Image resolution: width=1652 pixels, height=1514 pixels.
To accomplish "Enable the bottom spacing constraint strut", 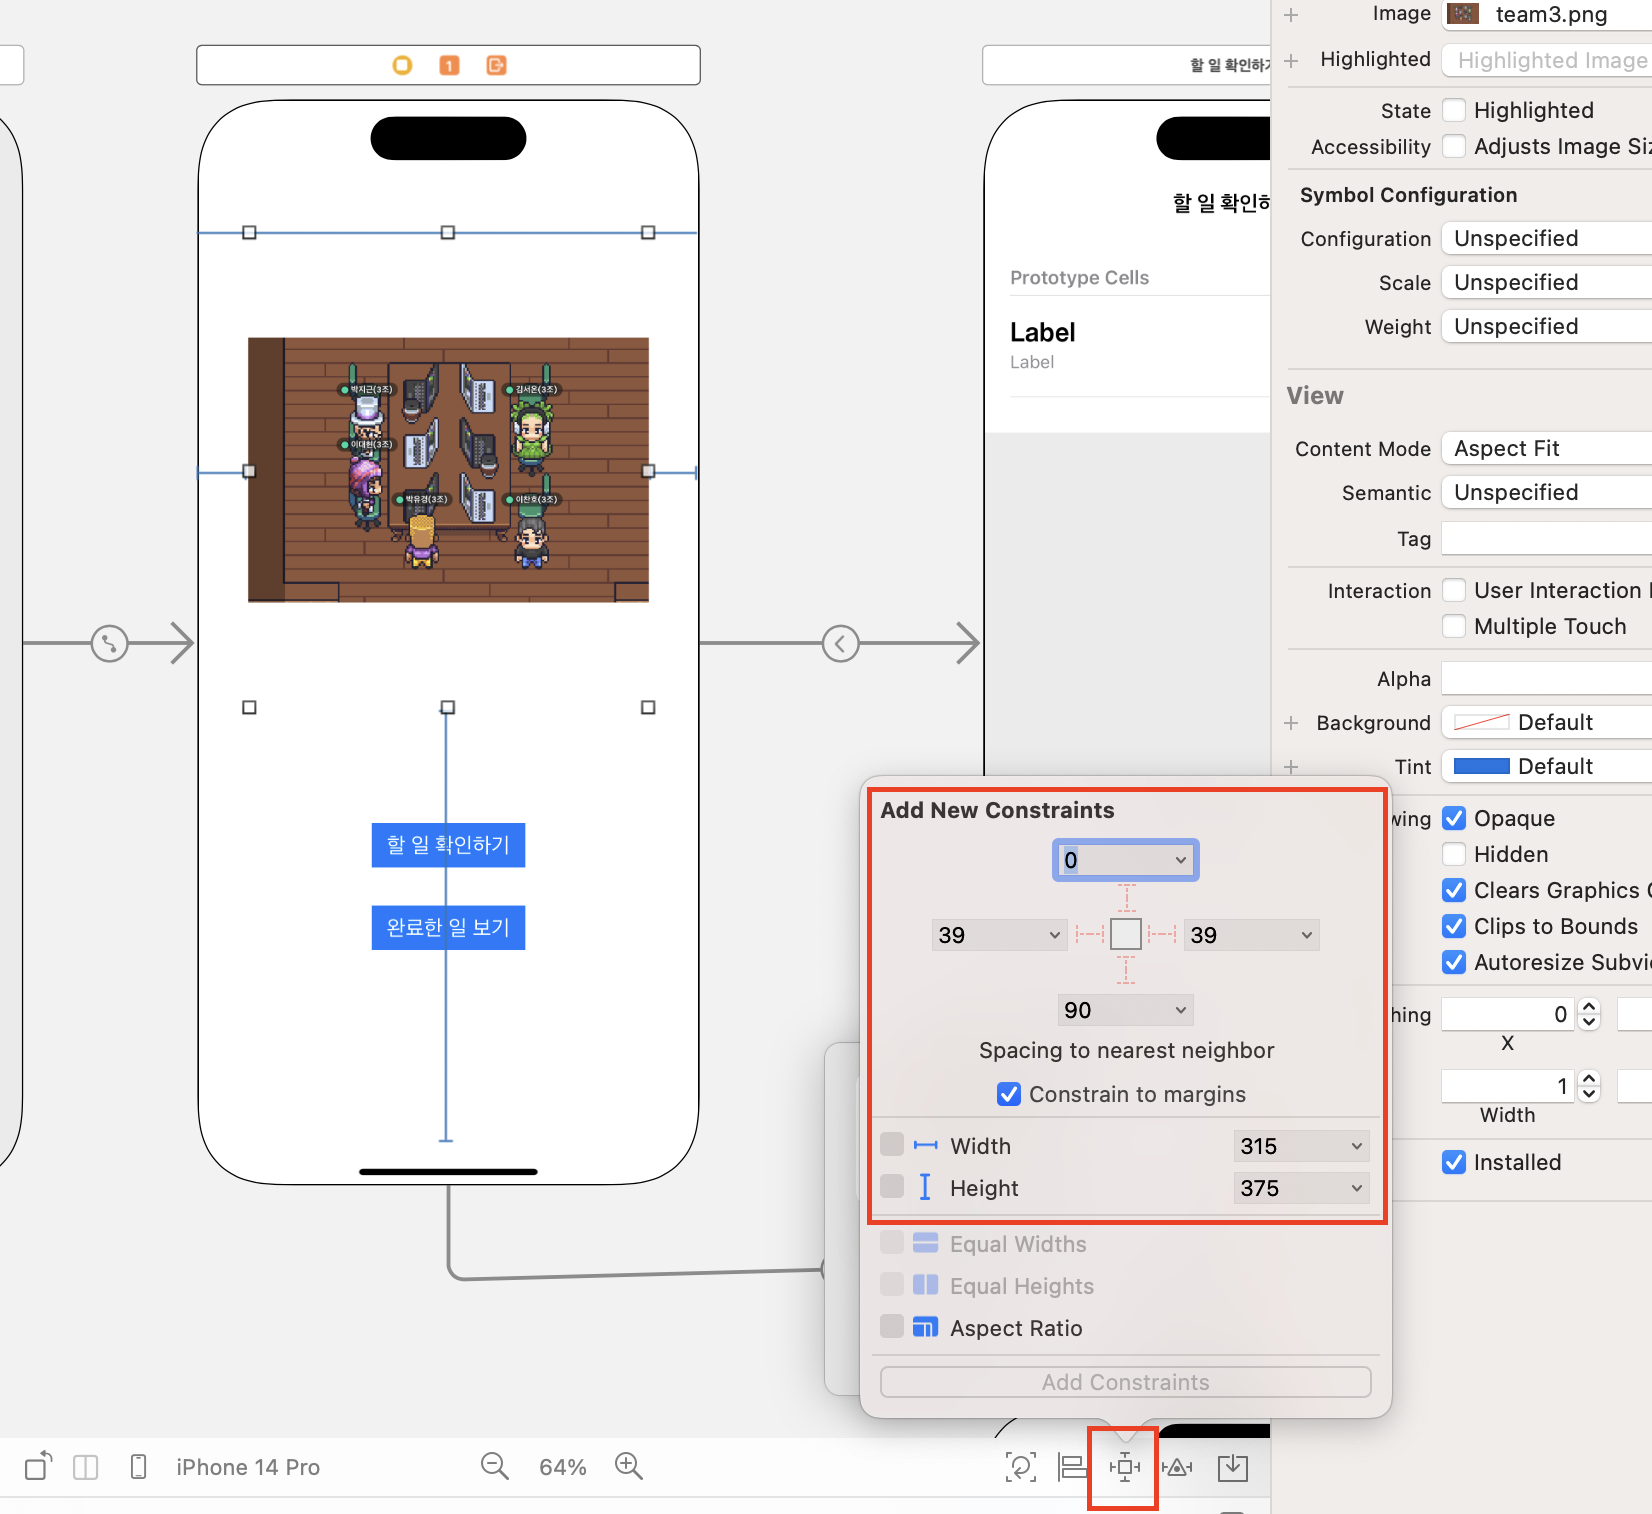I will click(x=1126, y=970).
